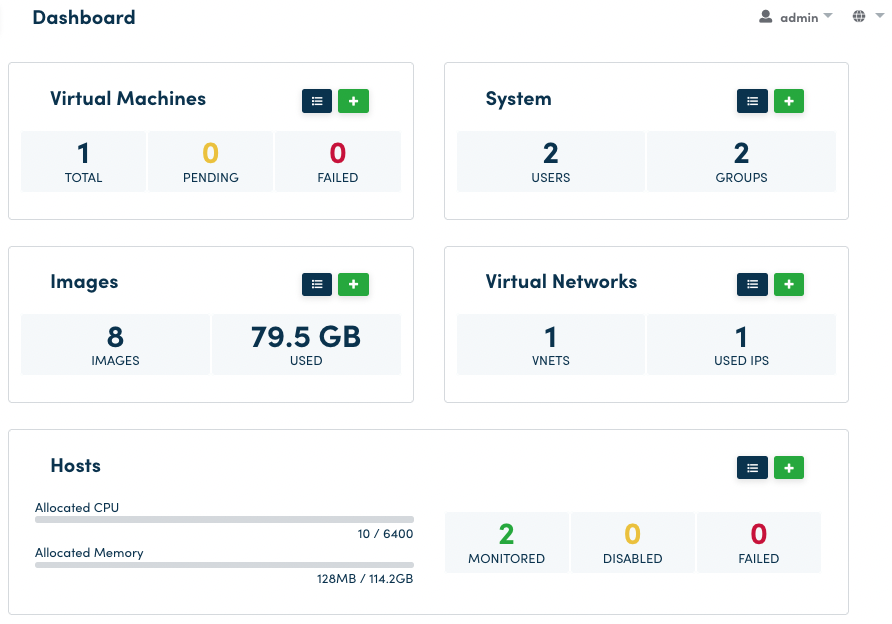Screen dimensions: 892x624
Task: Select the failed Virtual Machines tile
Action: (x=338, y=162)
